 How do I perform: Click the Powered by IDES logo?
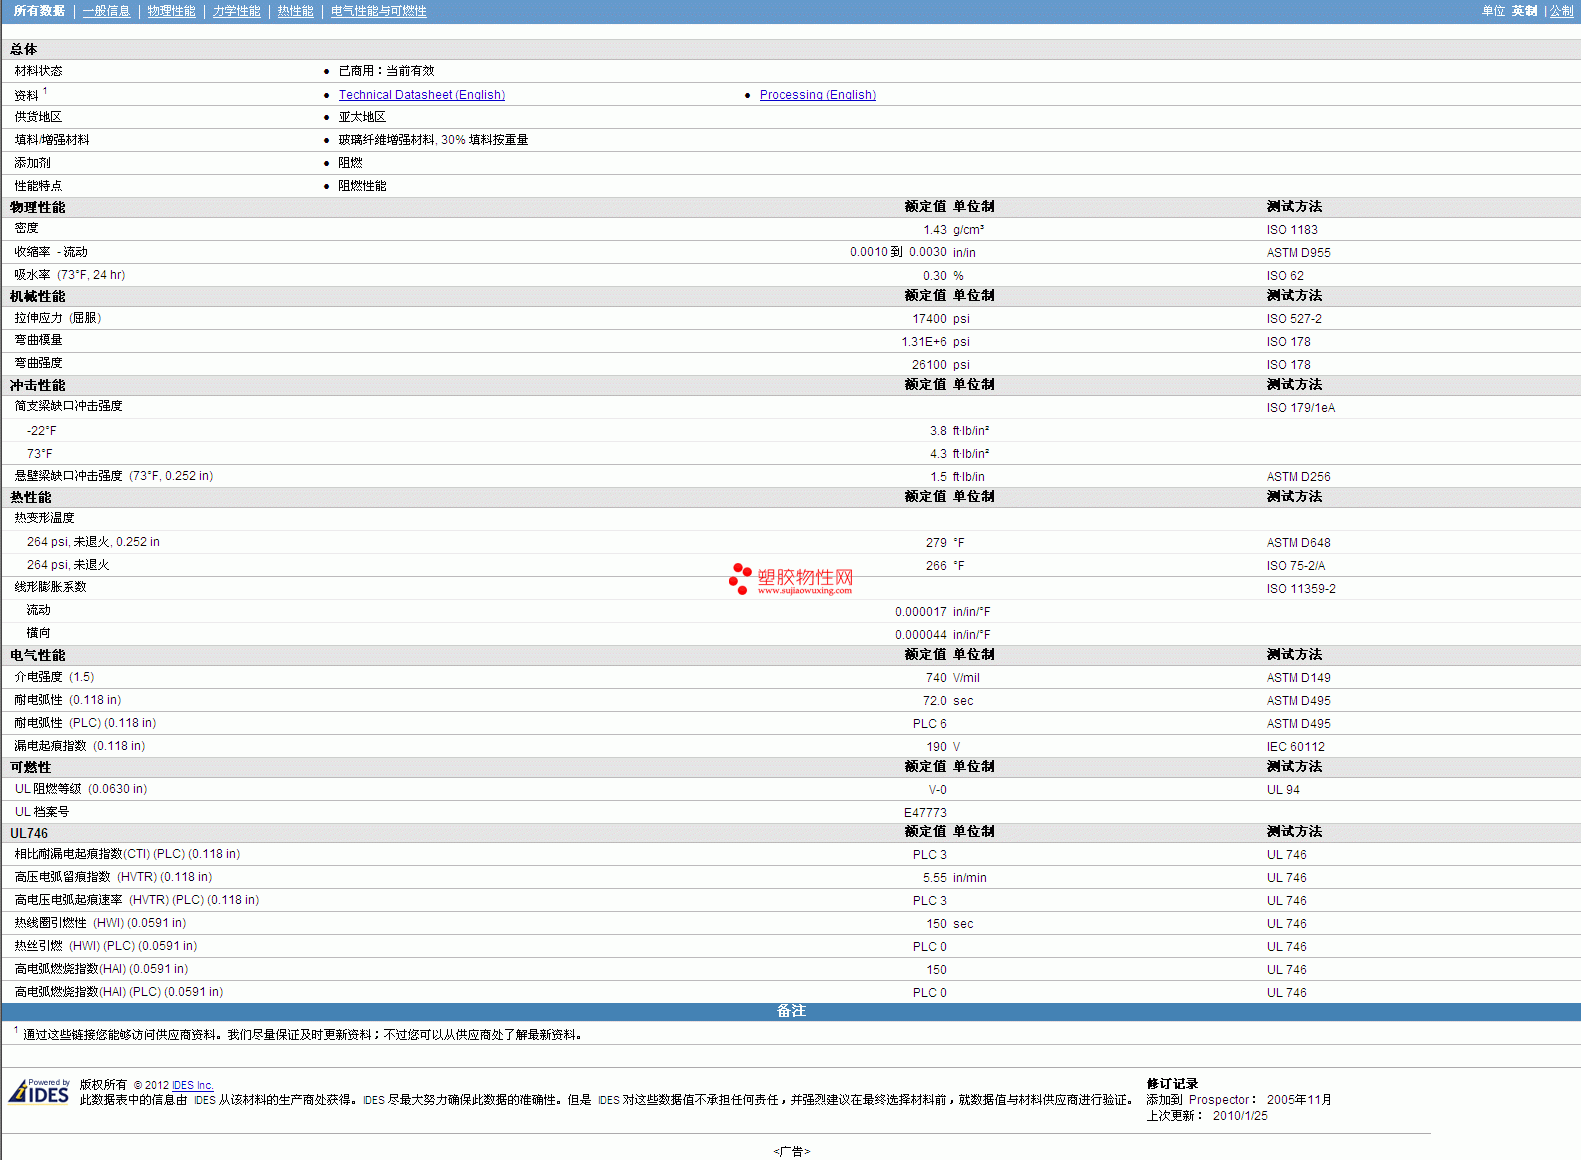click(x=39, y=1091)
